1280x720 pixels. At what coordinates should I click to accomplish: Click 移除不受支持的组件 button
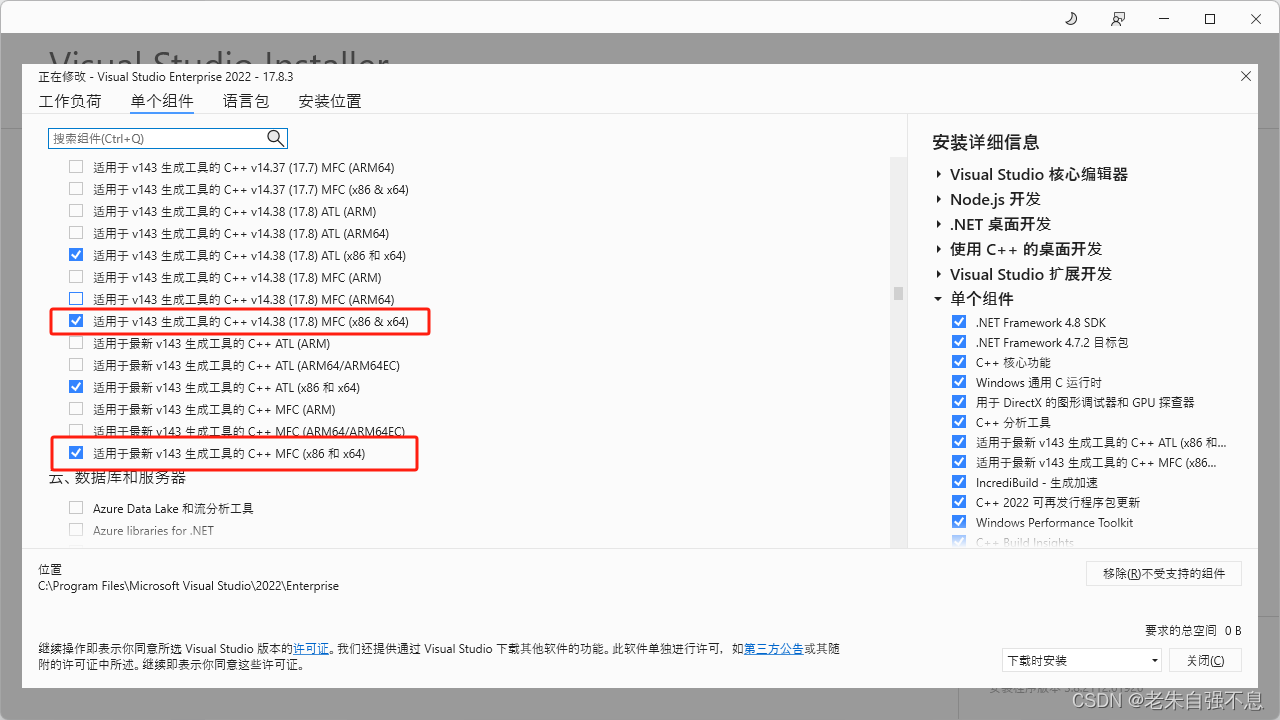[1164, 573]
